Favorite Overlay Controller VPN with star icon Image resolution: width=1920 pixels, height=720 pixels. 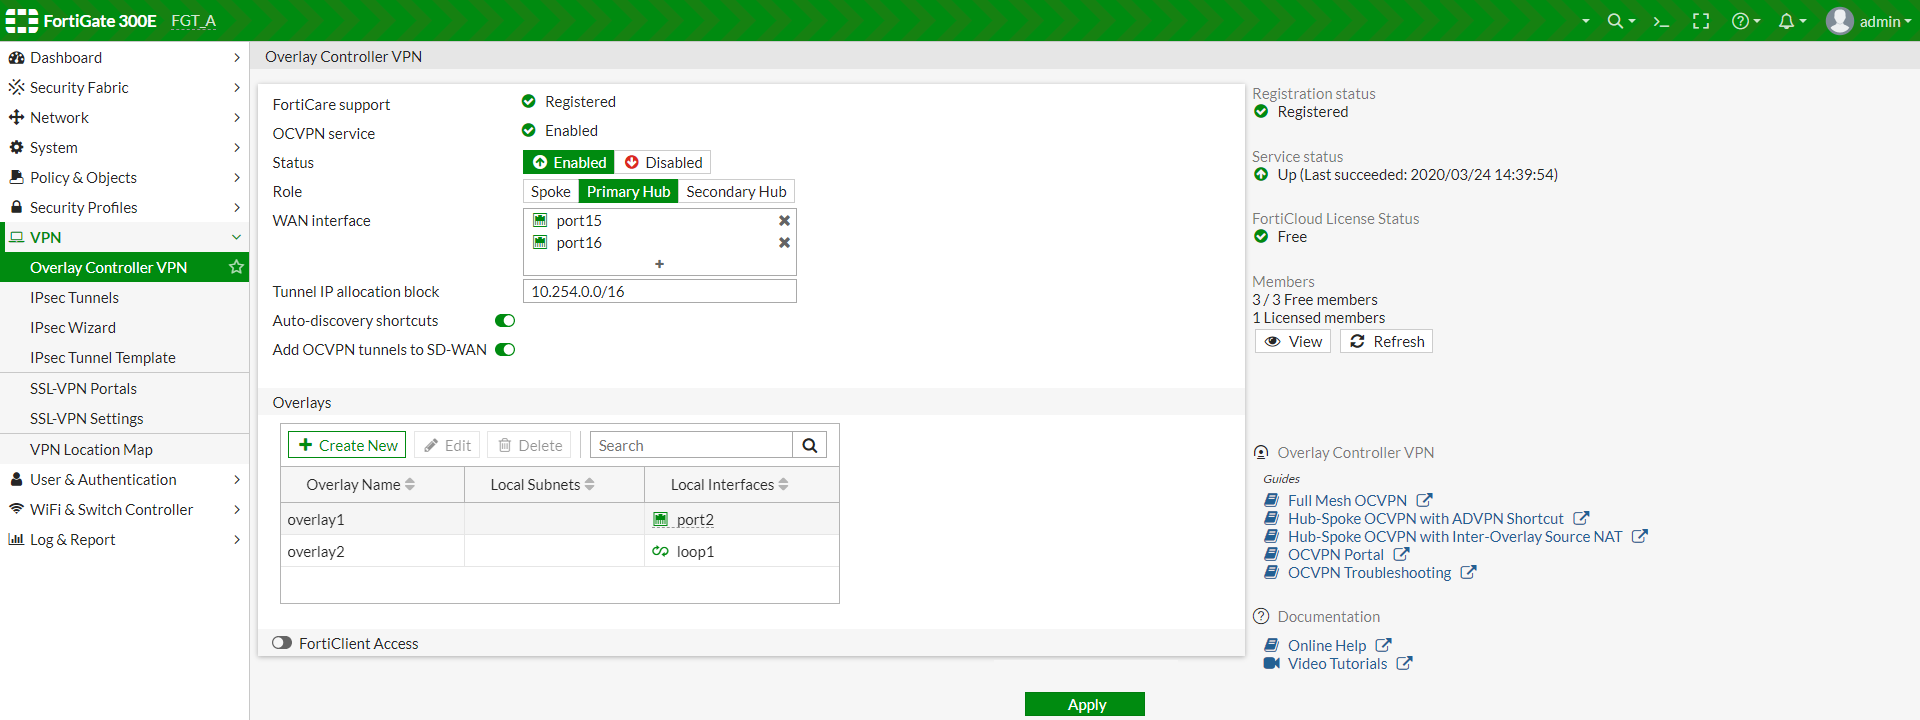236,267
